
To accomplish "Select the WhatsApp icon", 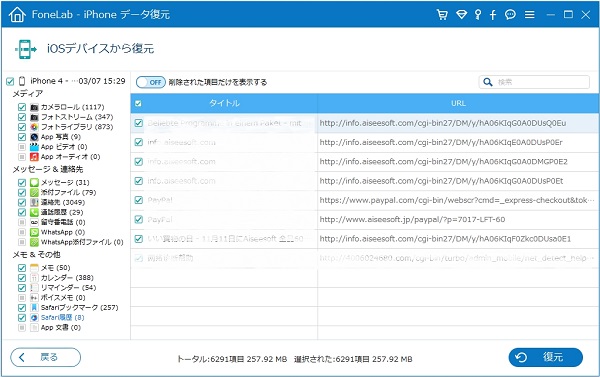I will click(34, 232).
